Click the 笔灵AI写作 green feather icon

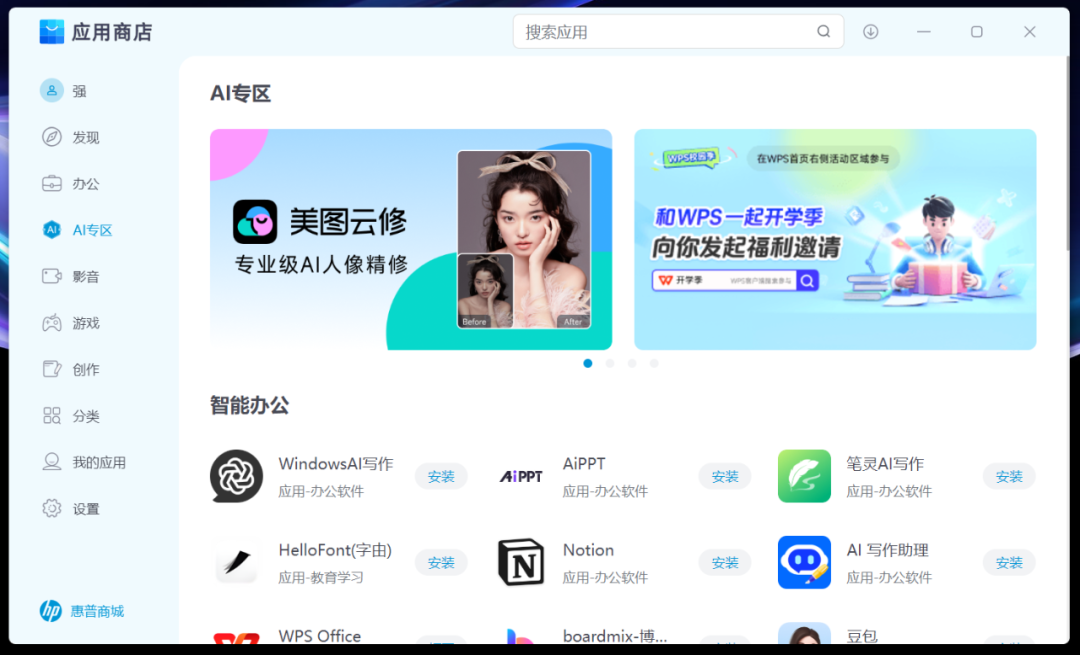[x=804, y=476]
